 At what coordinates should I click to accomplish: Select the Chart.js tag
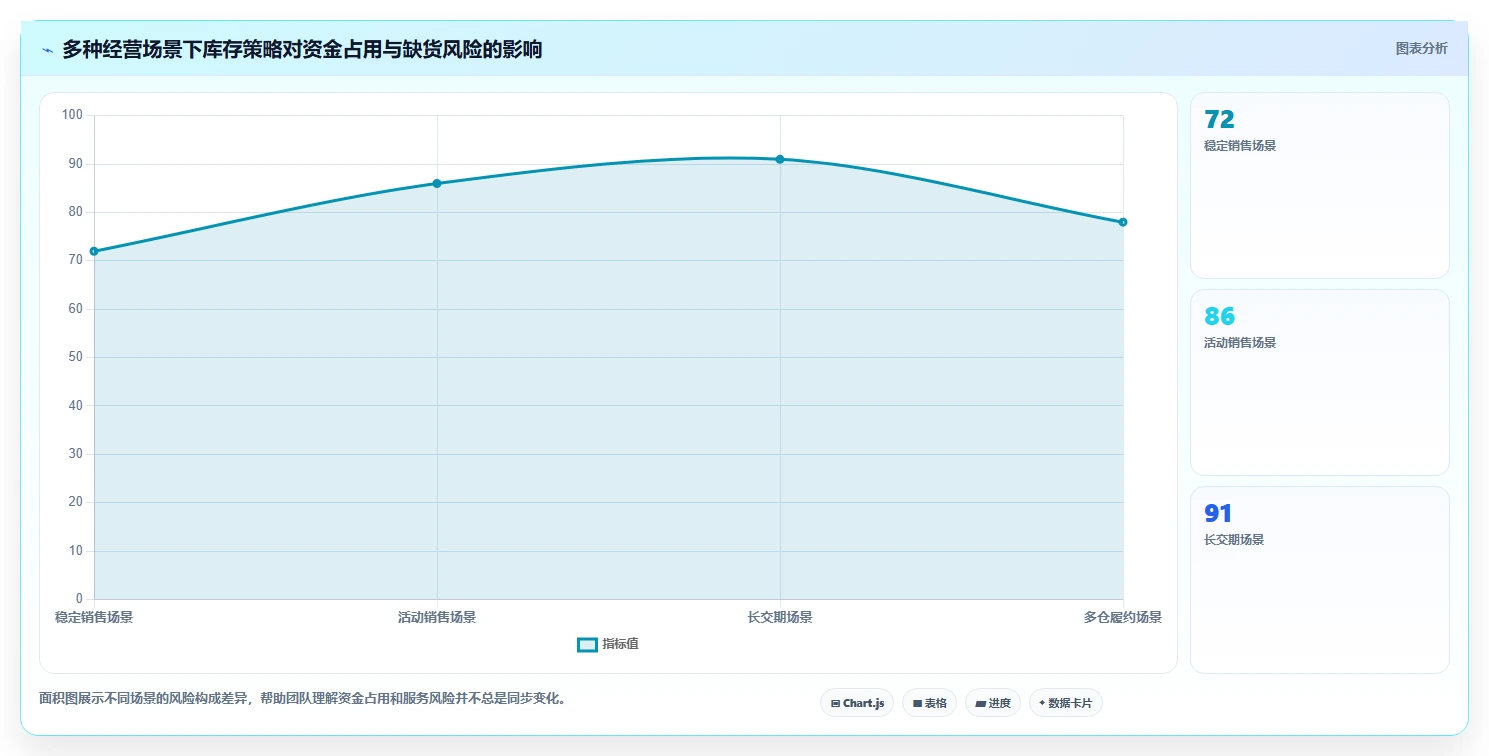(857, 703)
